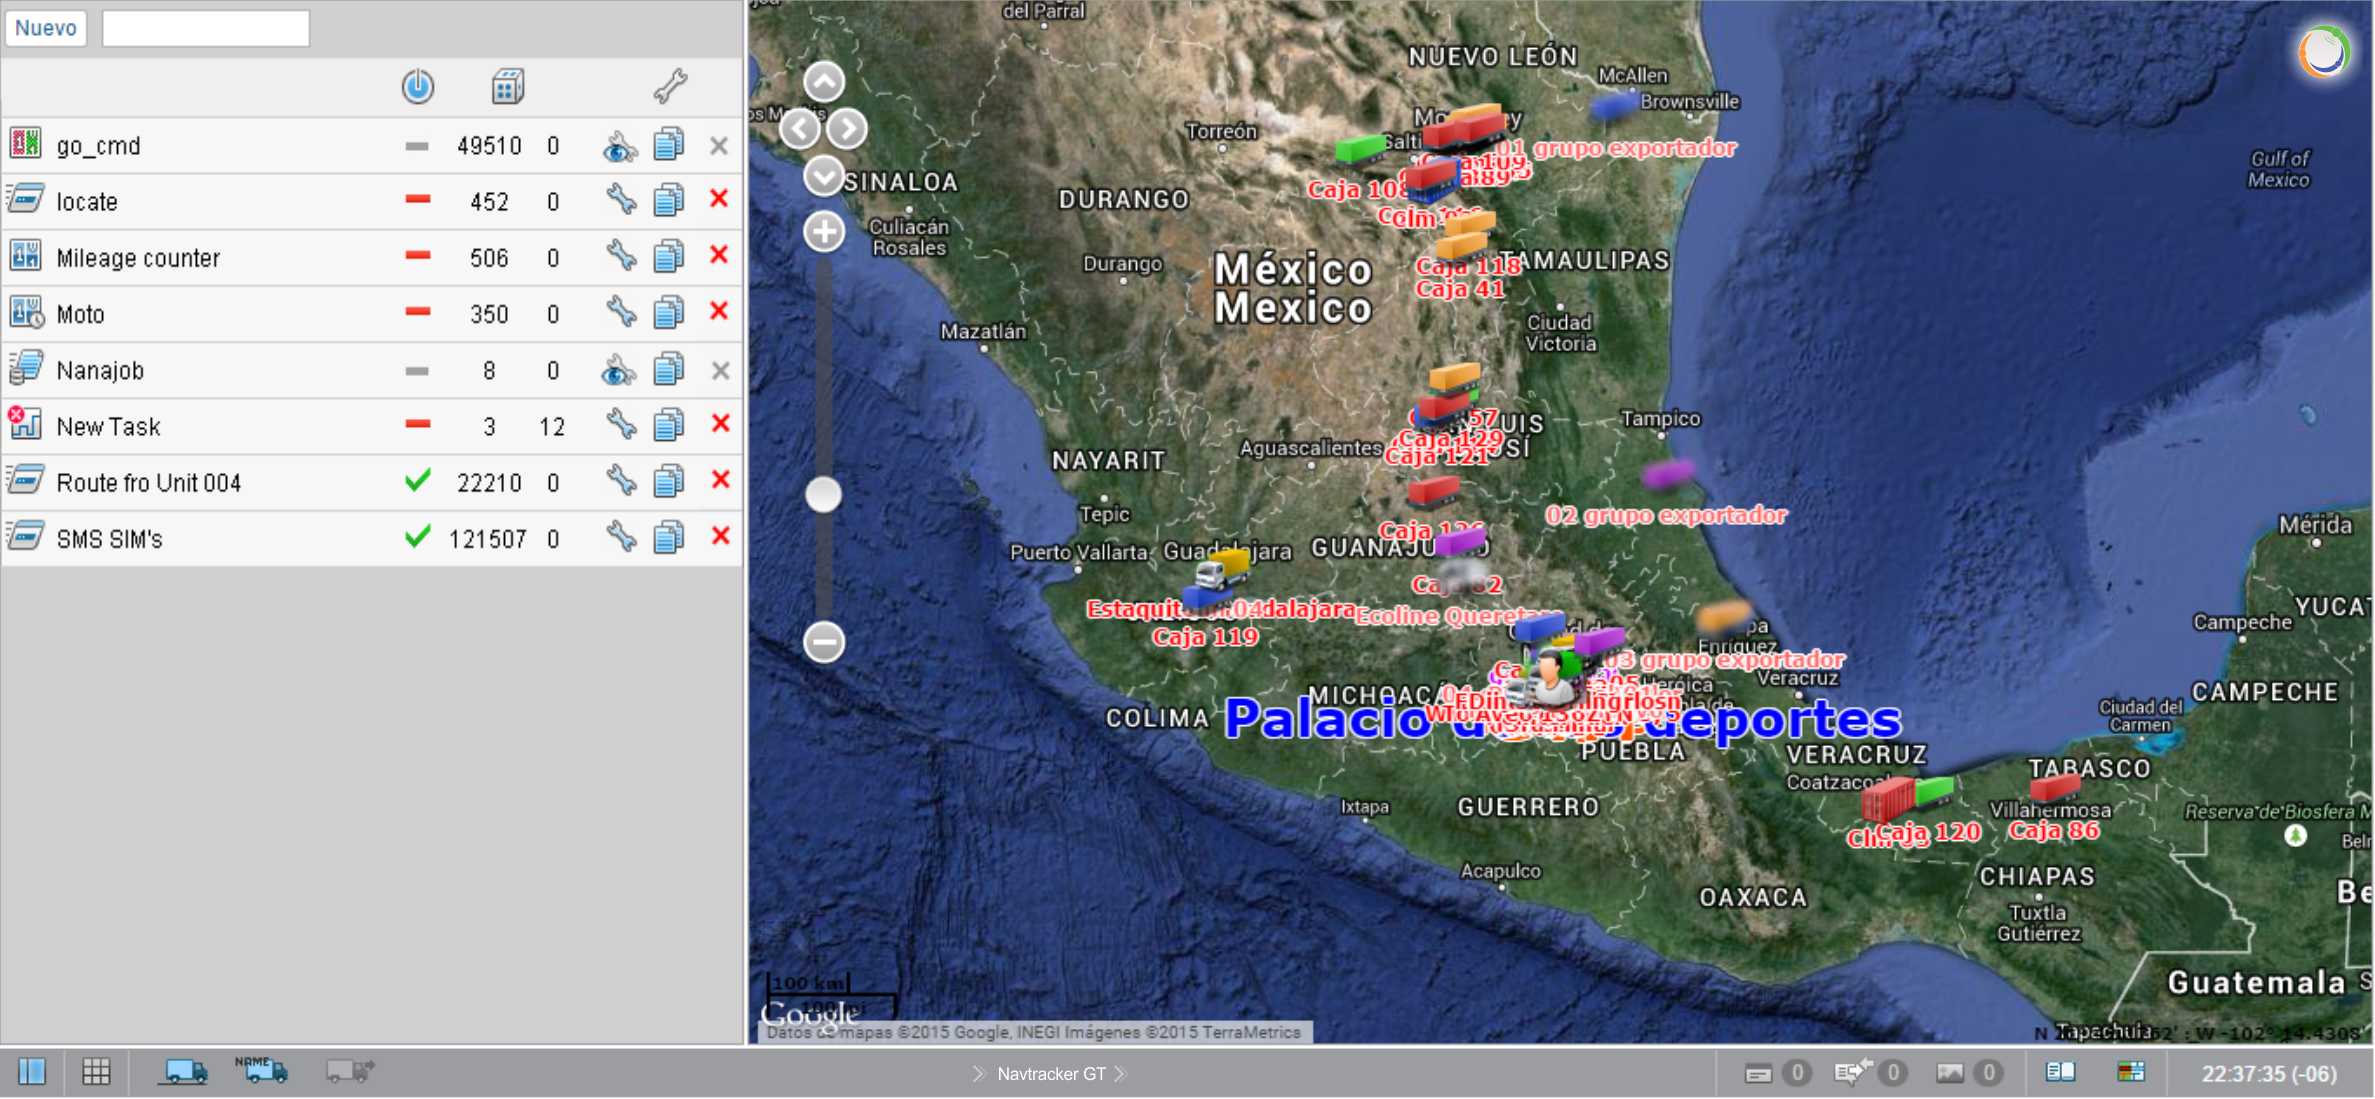
Task: Click the Nanajob eye view icon
Action: 619,371
